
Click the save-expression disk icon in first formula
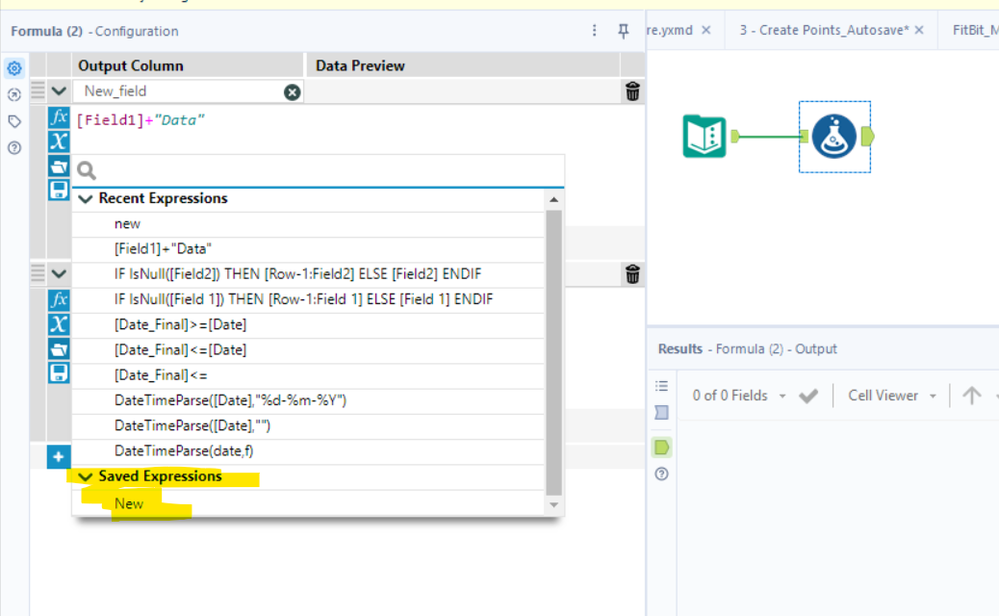59,190
